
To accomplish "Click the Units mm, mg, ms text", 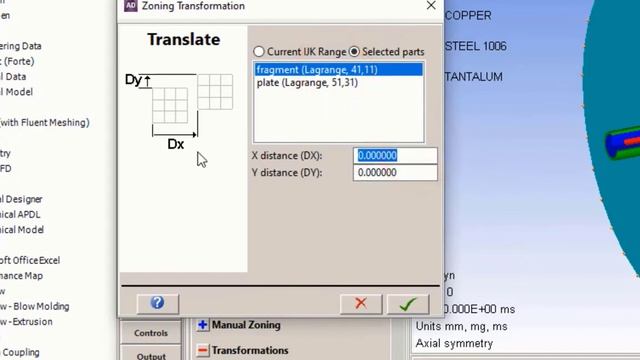I will (462, 327).
